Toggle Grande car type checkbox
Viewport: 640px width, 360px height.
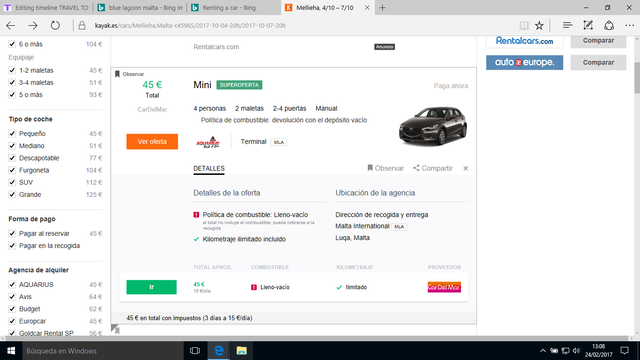[x=12, y=195]
